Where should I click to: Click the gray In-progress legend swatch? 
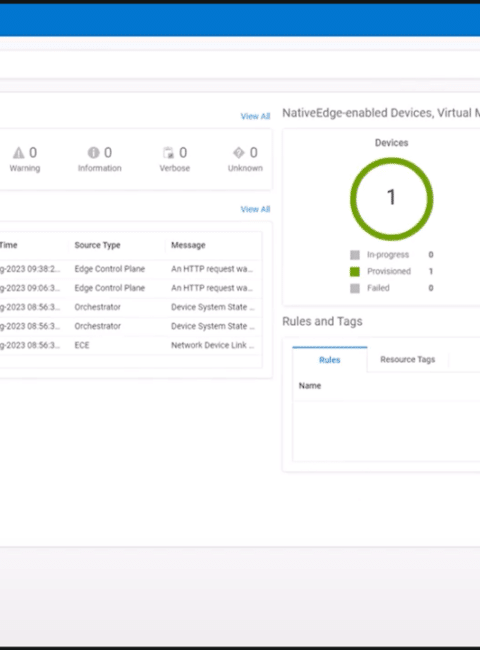coord(355,255)
